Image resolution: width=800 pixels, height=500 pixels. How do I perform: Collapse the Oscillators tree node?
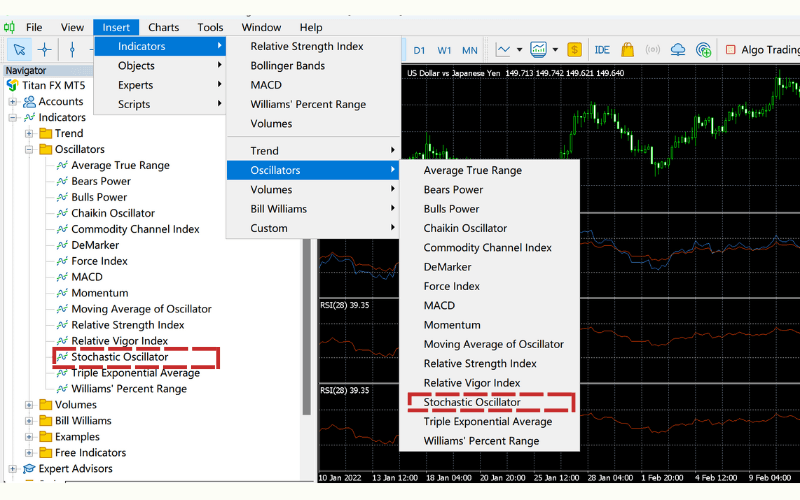(29, 149)
